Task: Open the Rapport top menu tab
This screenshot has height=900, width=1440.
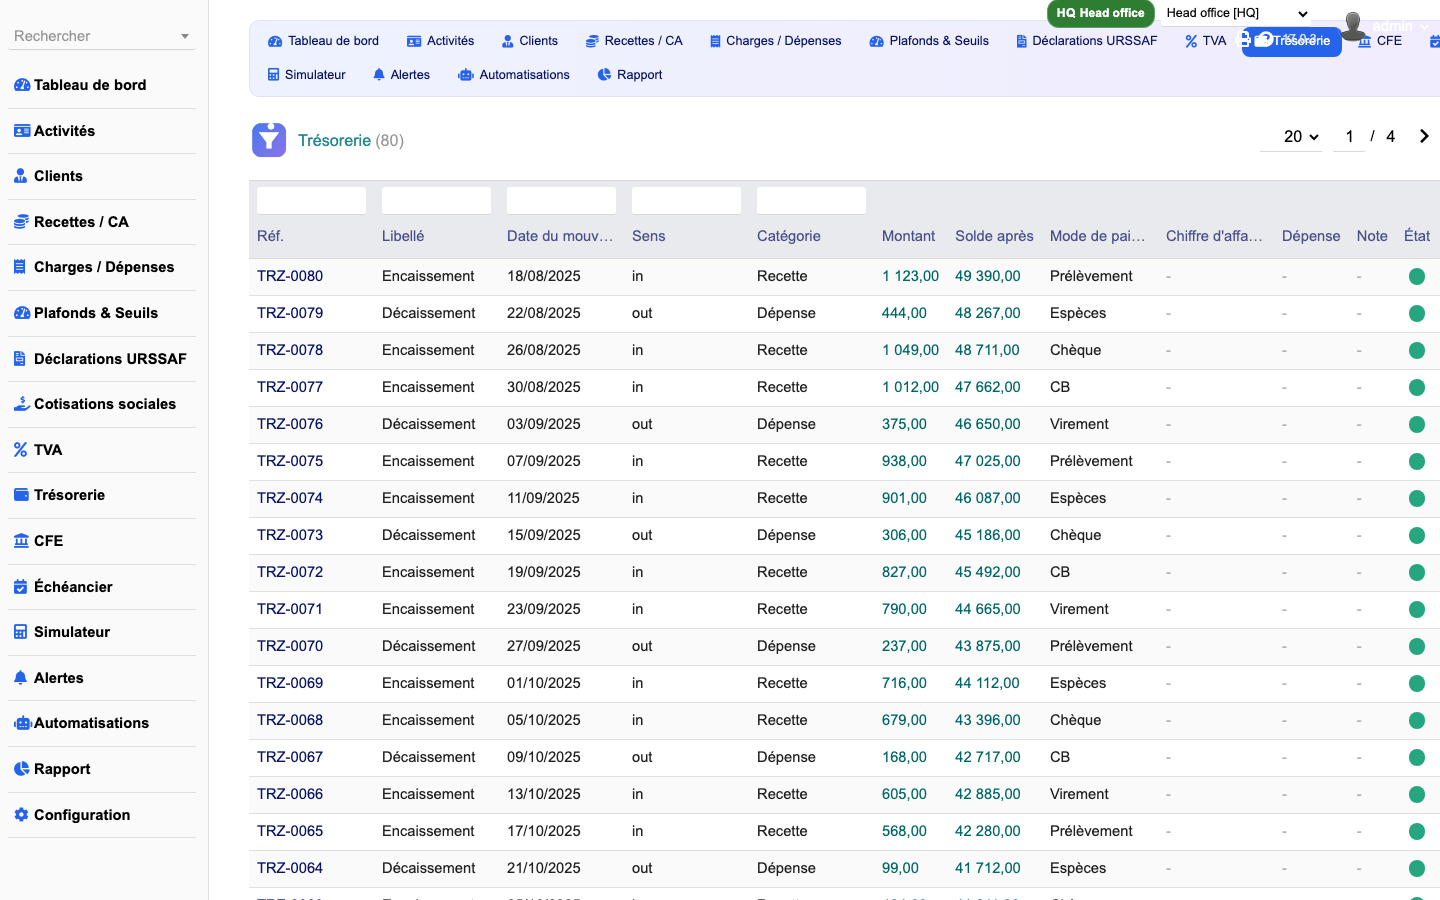Action: coord(630,75)
